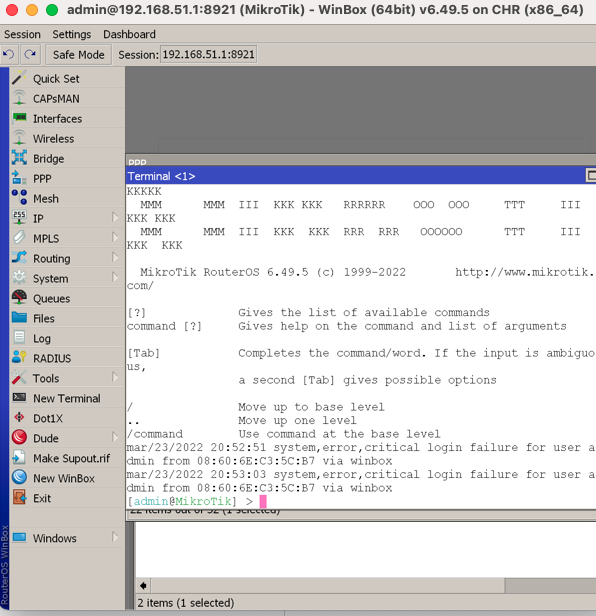Open the Files folder icon

[19, 318]
